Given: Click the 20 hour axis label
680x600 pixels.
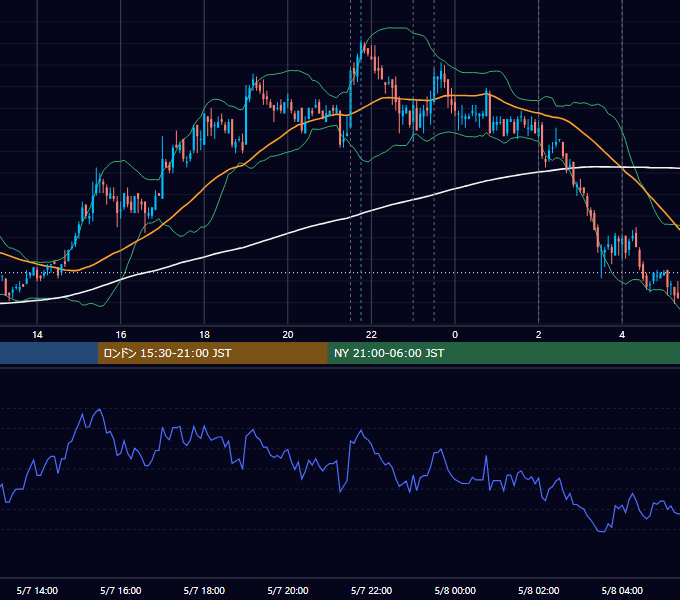Looking at the screenshot, I should coord(288,335).
